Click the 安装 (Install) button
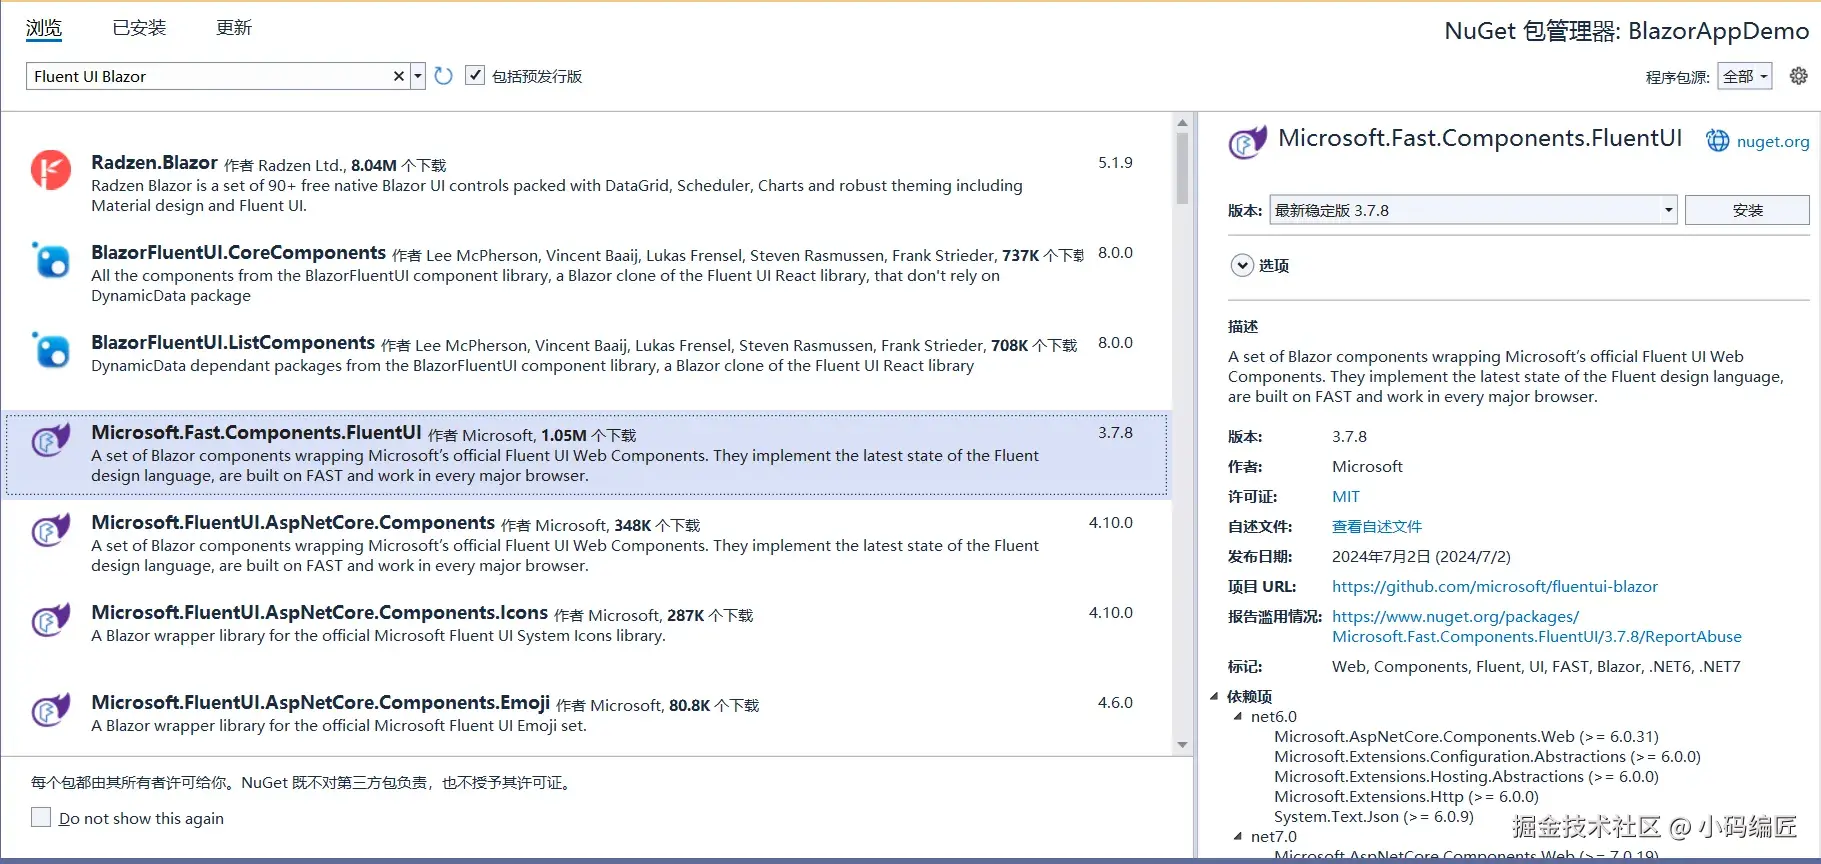 click(1747, 210)
